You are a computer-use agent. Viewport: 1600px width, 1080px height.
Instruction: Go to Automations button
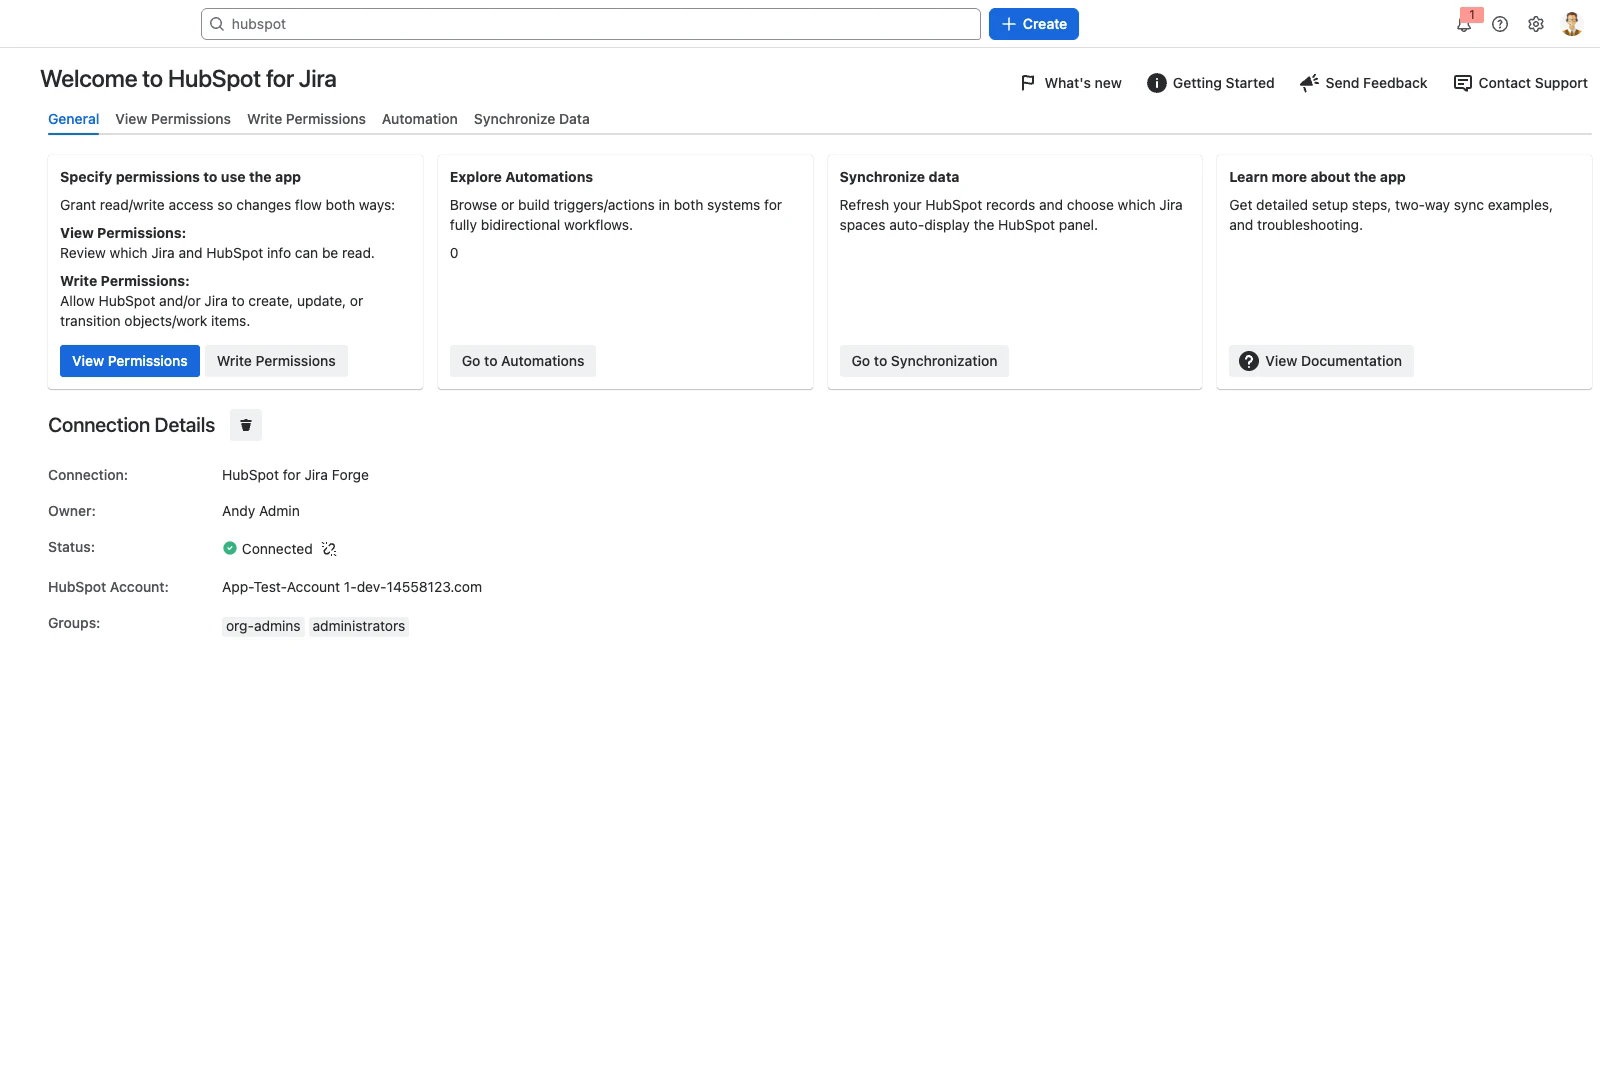523,361
